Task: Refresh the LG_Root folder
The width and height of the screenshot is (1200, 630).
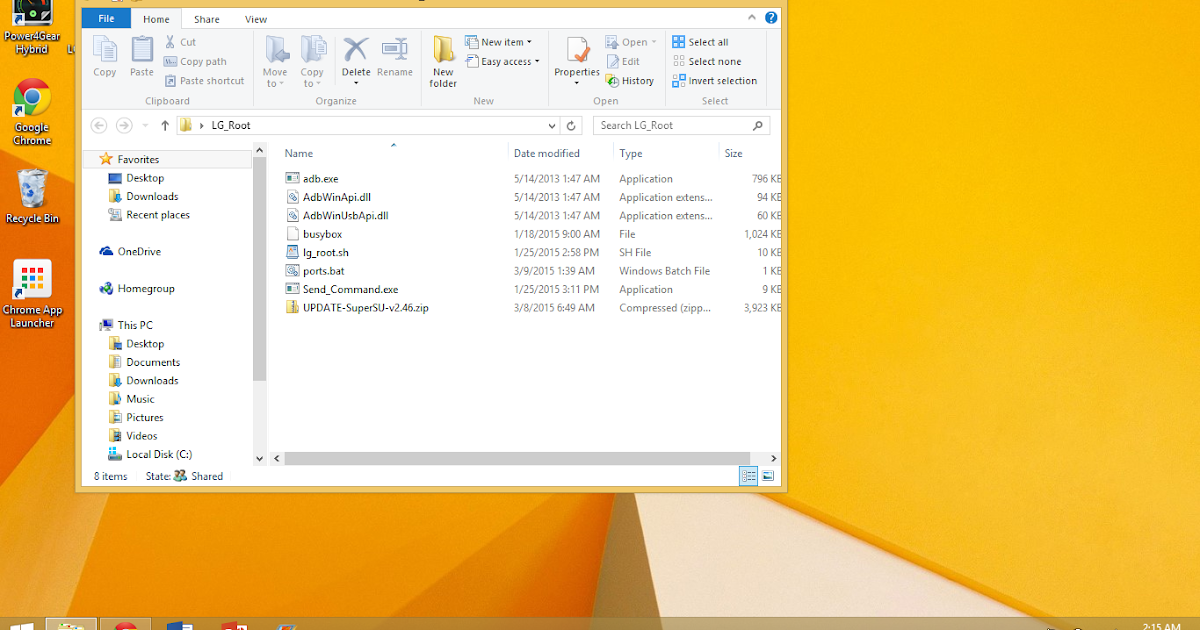Action: click(x=571, y=126)
